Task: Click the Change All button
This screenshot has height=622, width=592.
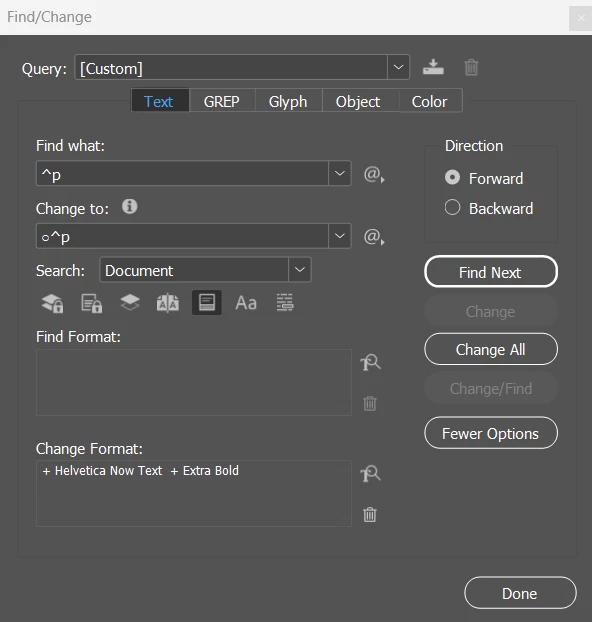Action: point(491,349)
